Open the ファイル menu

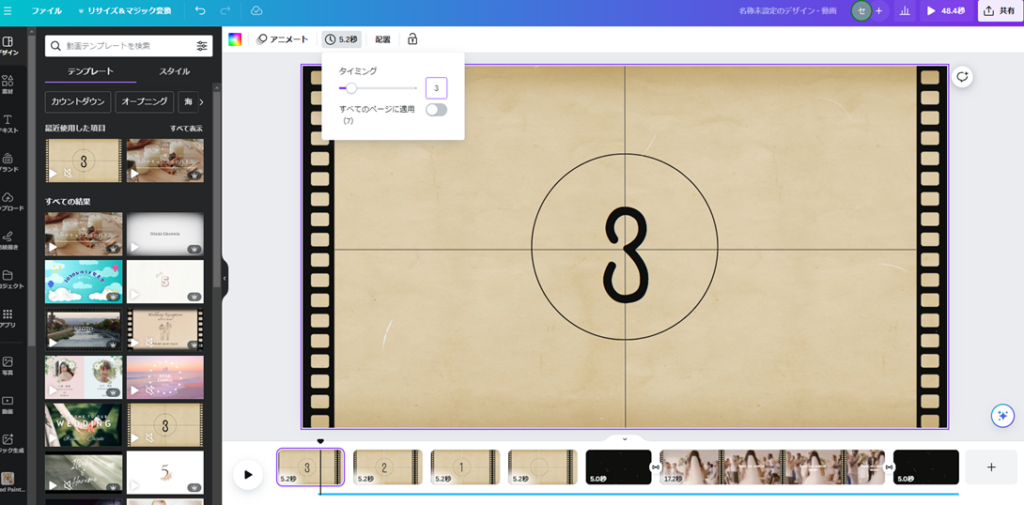(46, 11)
